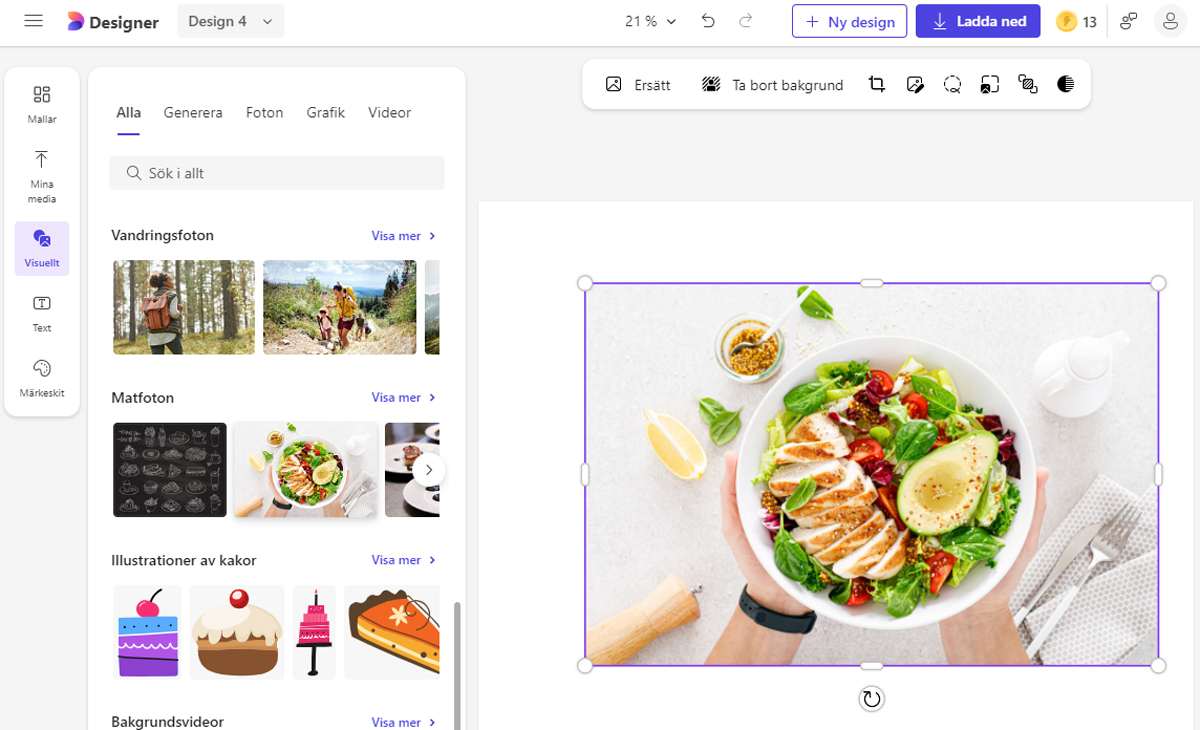Open Mallar templates in the sidebar
Image resolution: width=1200 pixels, height=730 pixels.
[42, 104]
